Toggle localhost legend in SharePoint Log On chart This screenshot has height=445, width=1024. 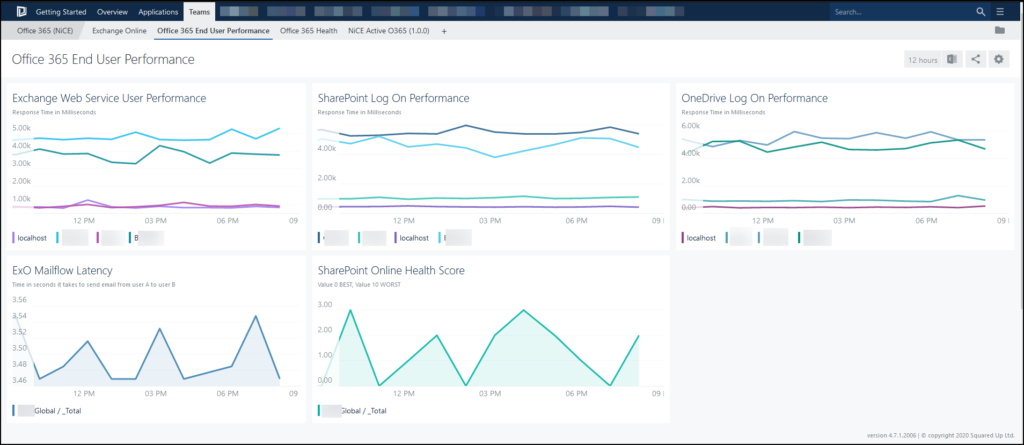[411, 238]
